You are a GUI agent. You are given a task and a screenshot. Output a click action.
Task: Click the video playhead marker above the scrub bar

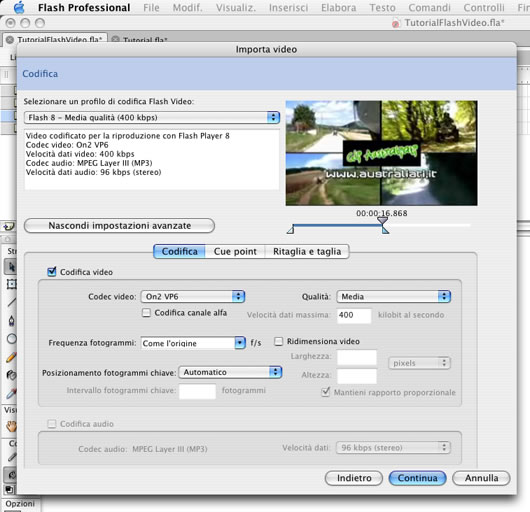click(382, 221)
